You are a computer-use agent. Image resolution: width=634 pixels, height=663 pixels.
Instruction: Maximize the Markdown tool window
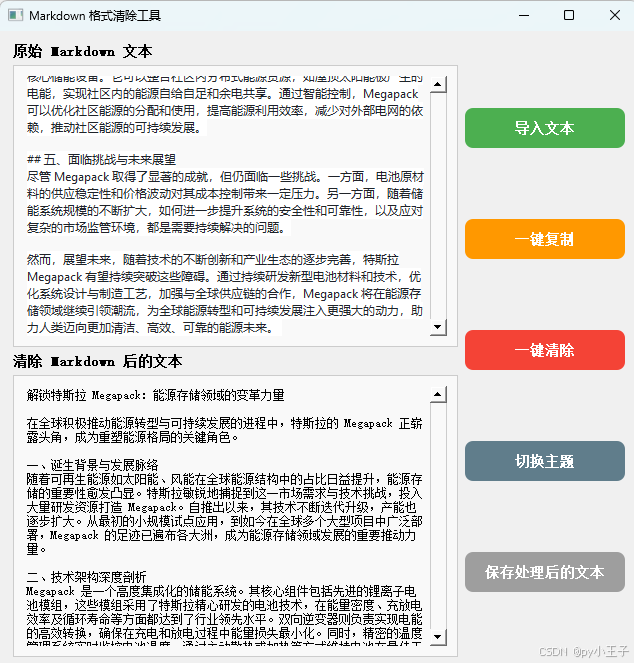(x=569, y=16)
